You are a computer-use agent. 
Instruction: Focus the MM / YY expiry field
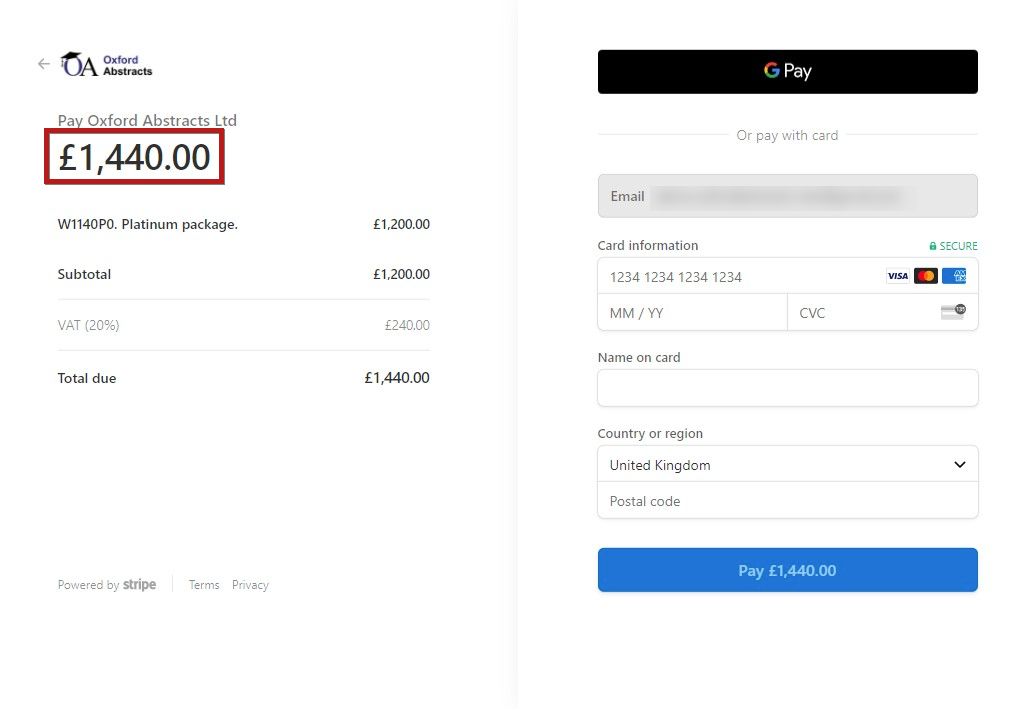coord(692,312)
